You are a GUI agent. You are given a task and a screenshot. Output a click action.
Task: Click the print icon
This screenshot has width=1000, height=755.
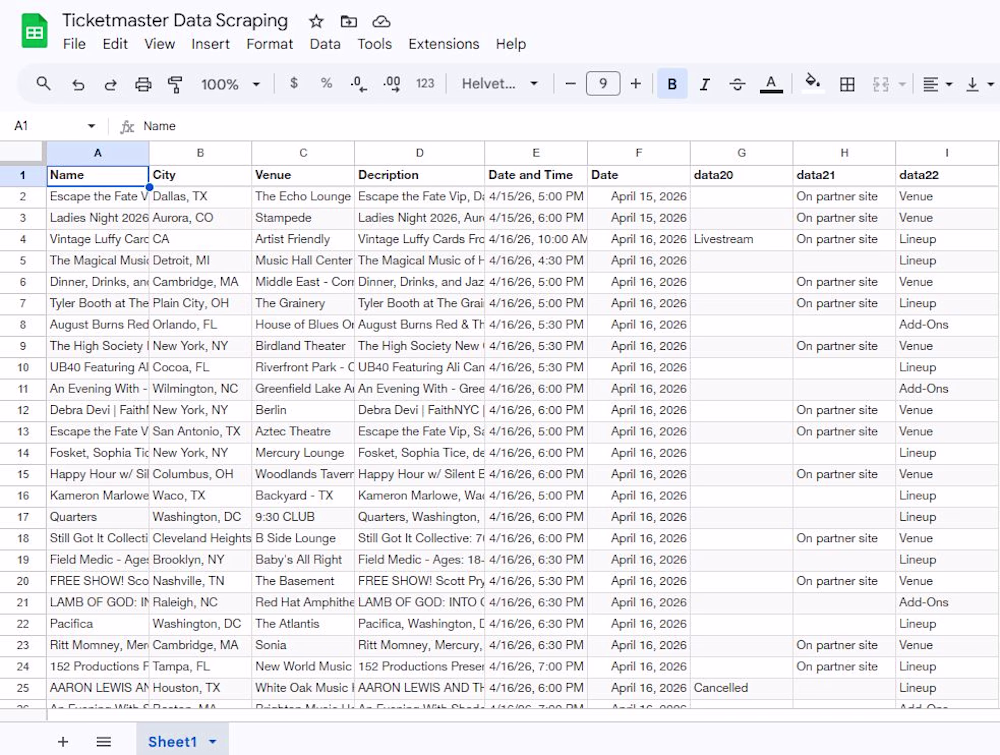coord(143,84)
